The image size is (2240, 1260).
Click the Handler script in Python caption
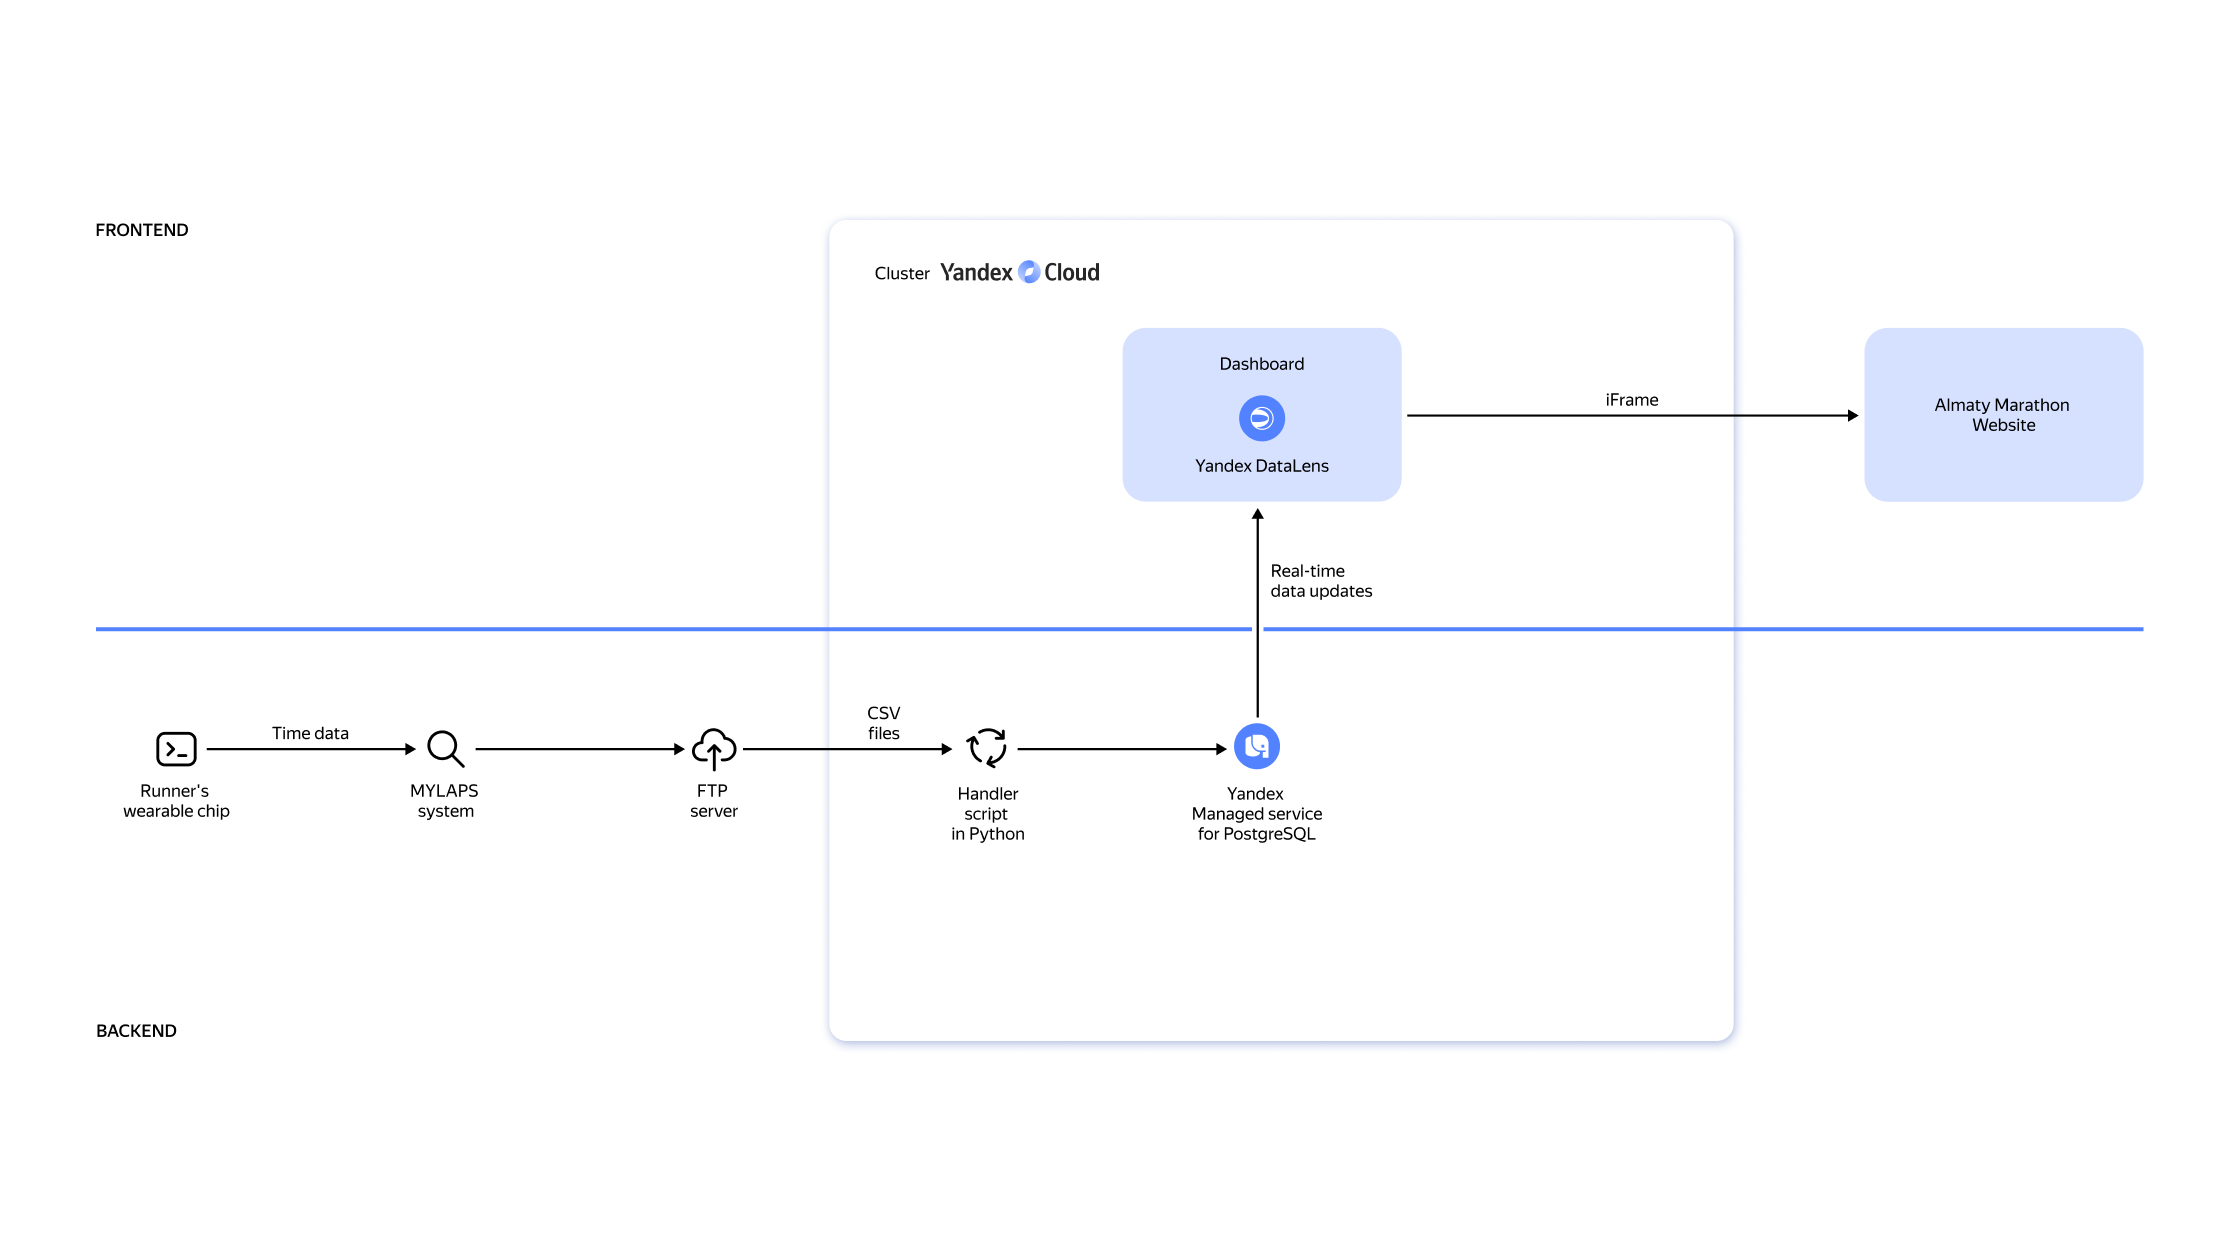(987, 814)
